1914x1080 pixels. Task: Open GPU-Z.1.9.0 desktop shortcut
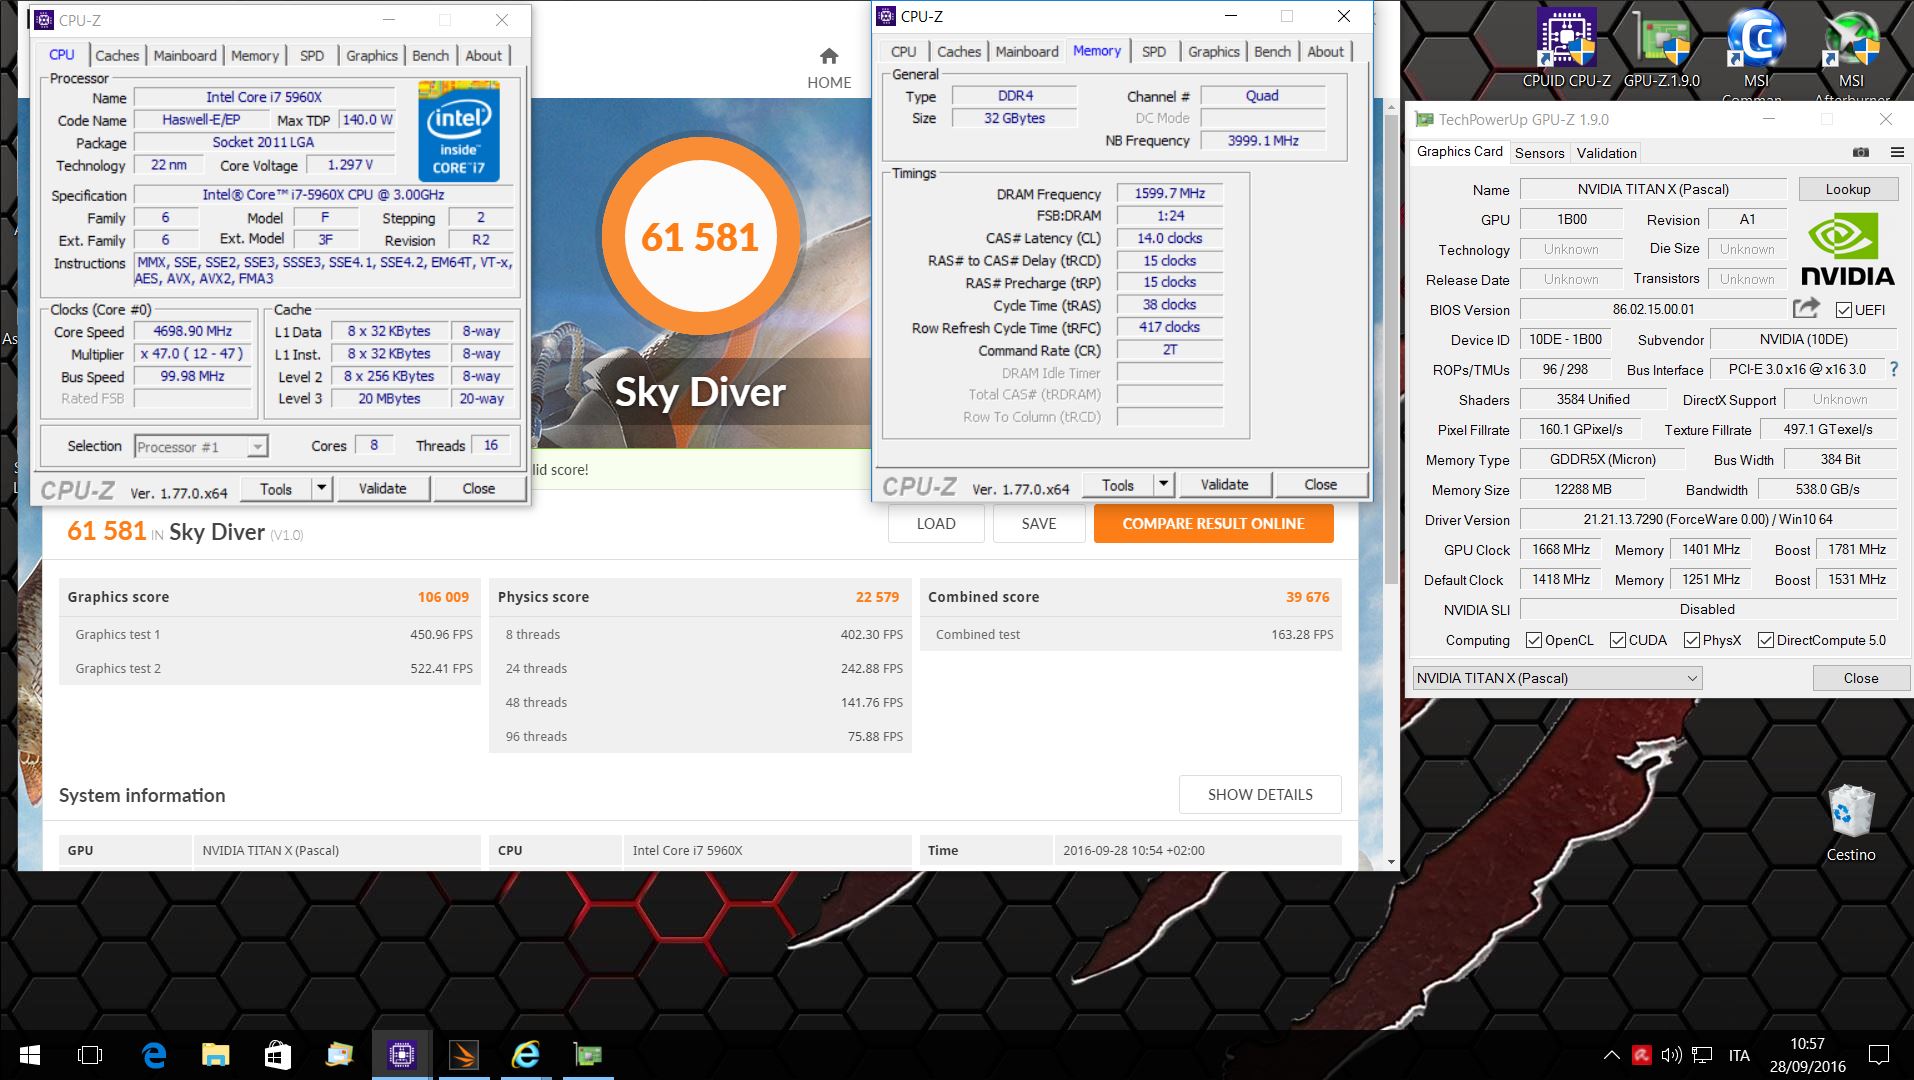click(x=1661, y=48)
